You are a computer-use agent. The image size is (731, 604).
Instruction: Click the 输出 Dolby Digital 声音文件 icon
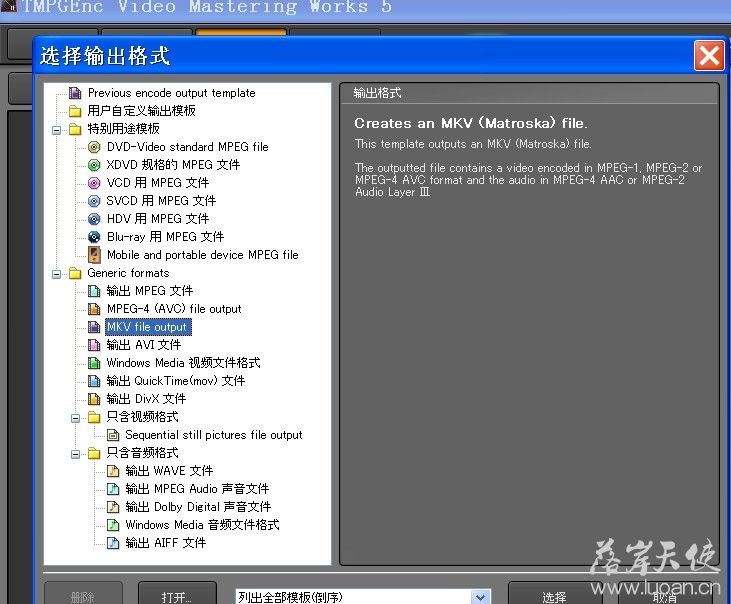[x=113, y=507]
